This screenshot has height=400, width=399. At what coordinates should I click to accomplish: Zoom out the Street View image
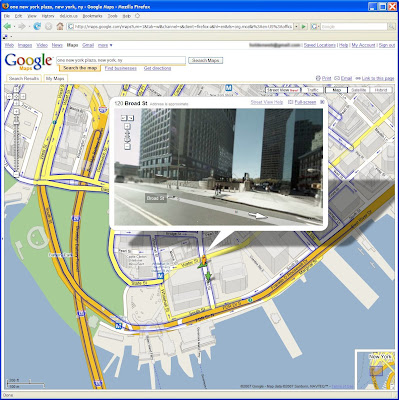tap(127, 147)
